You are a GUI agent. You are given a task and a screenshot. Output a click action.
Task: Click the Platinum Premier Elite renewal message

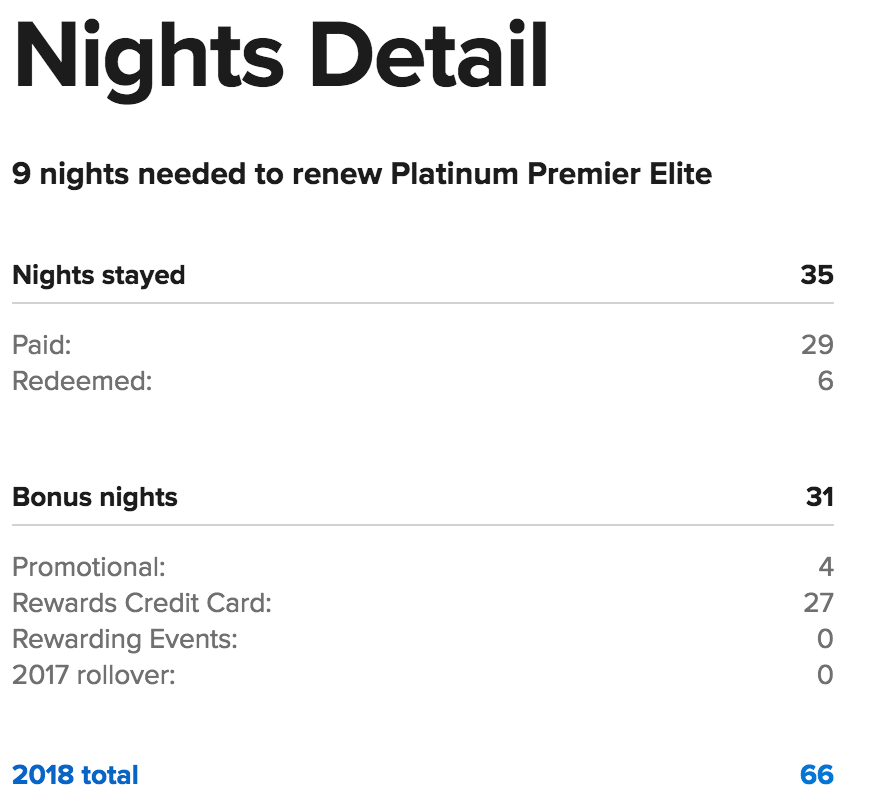pyautogui.click(x=362, y=174)
